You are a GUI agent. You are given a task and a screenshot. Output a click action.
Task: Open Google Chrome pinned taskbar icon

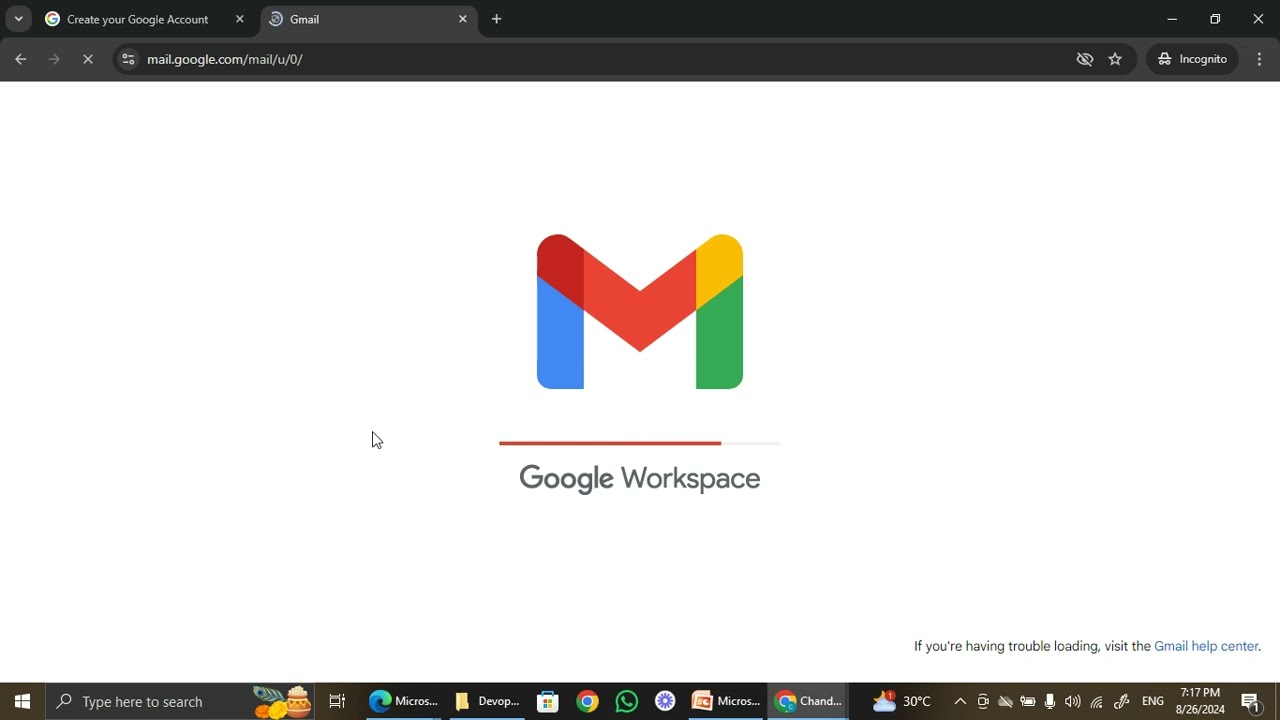[x=587, y=701]
